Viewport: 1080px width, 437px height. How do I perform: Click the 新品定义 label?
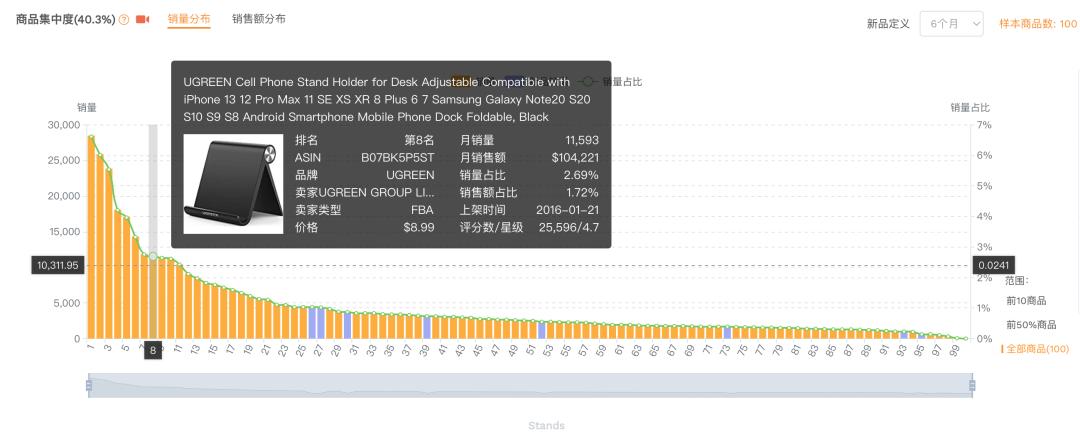[889, 23]
